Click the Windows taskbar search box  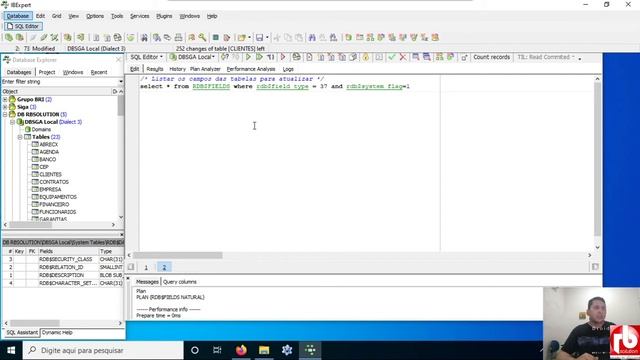pyautogui.click(x=103, y=350)
